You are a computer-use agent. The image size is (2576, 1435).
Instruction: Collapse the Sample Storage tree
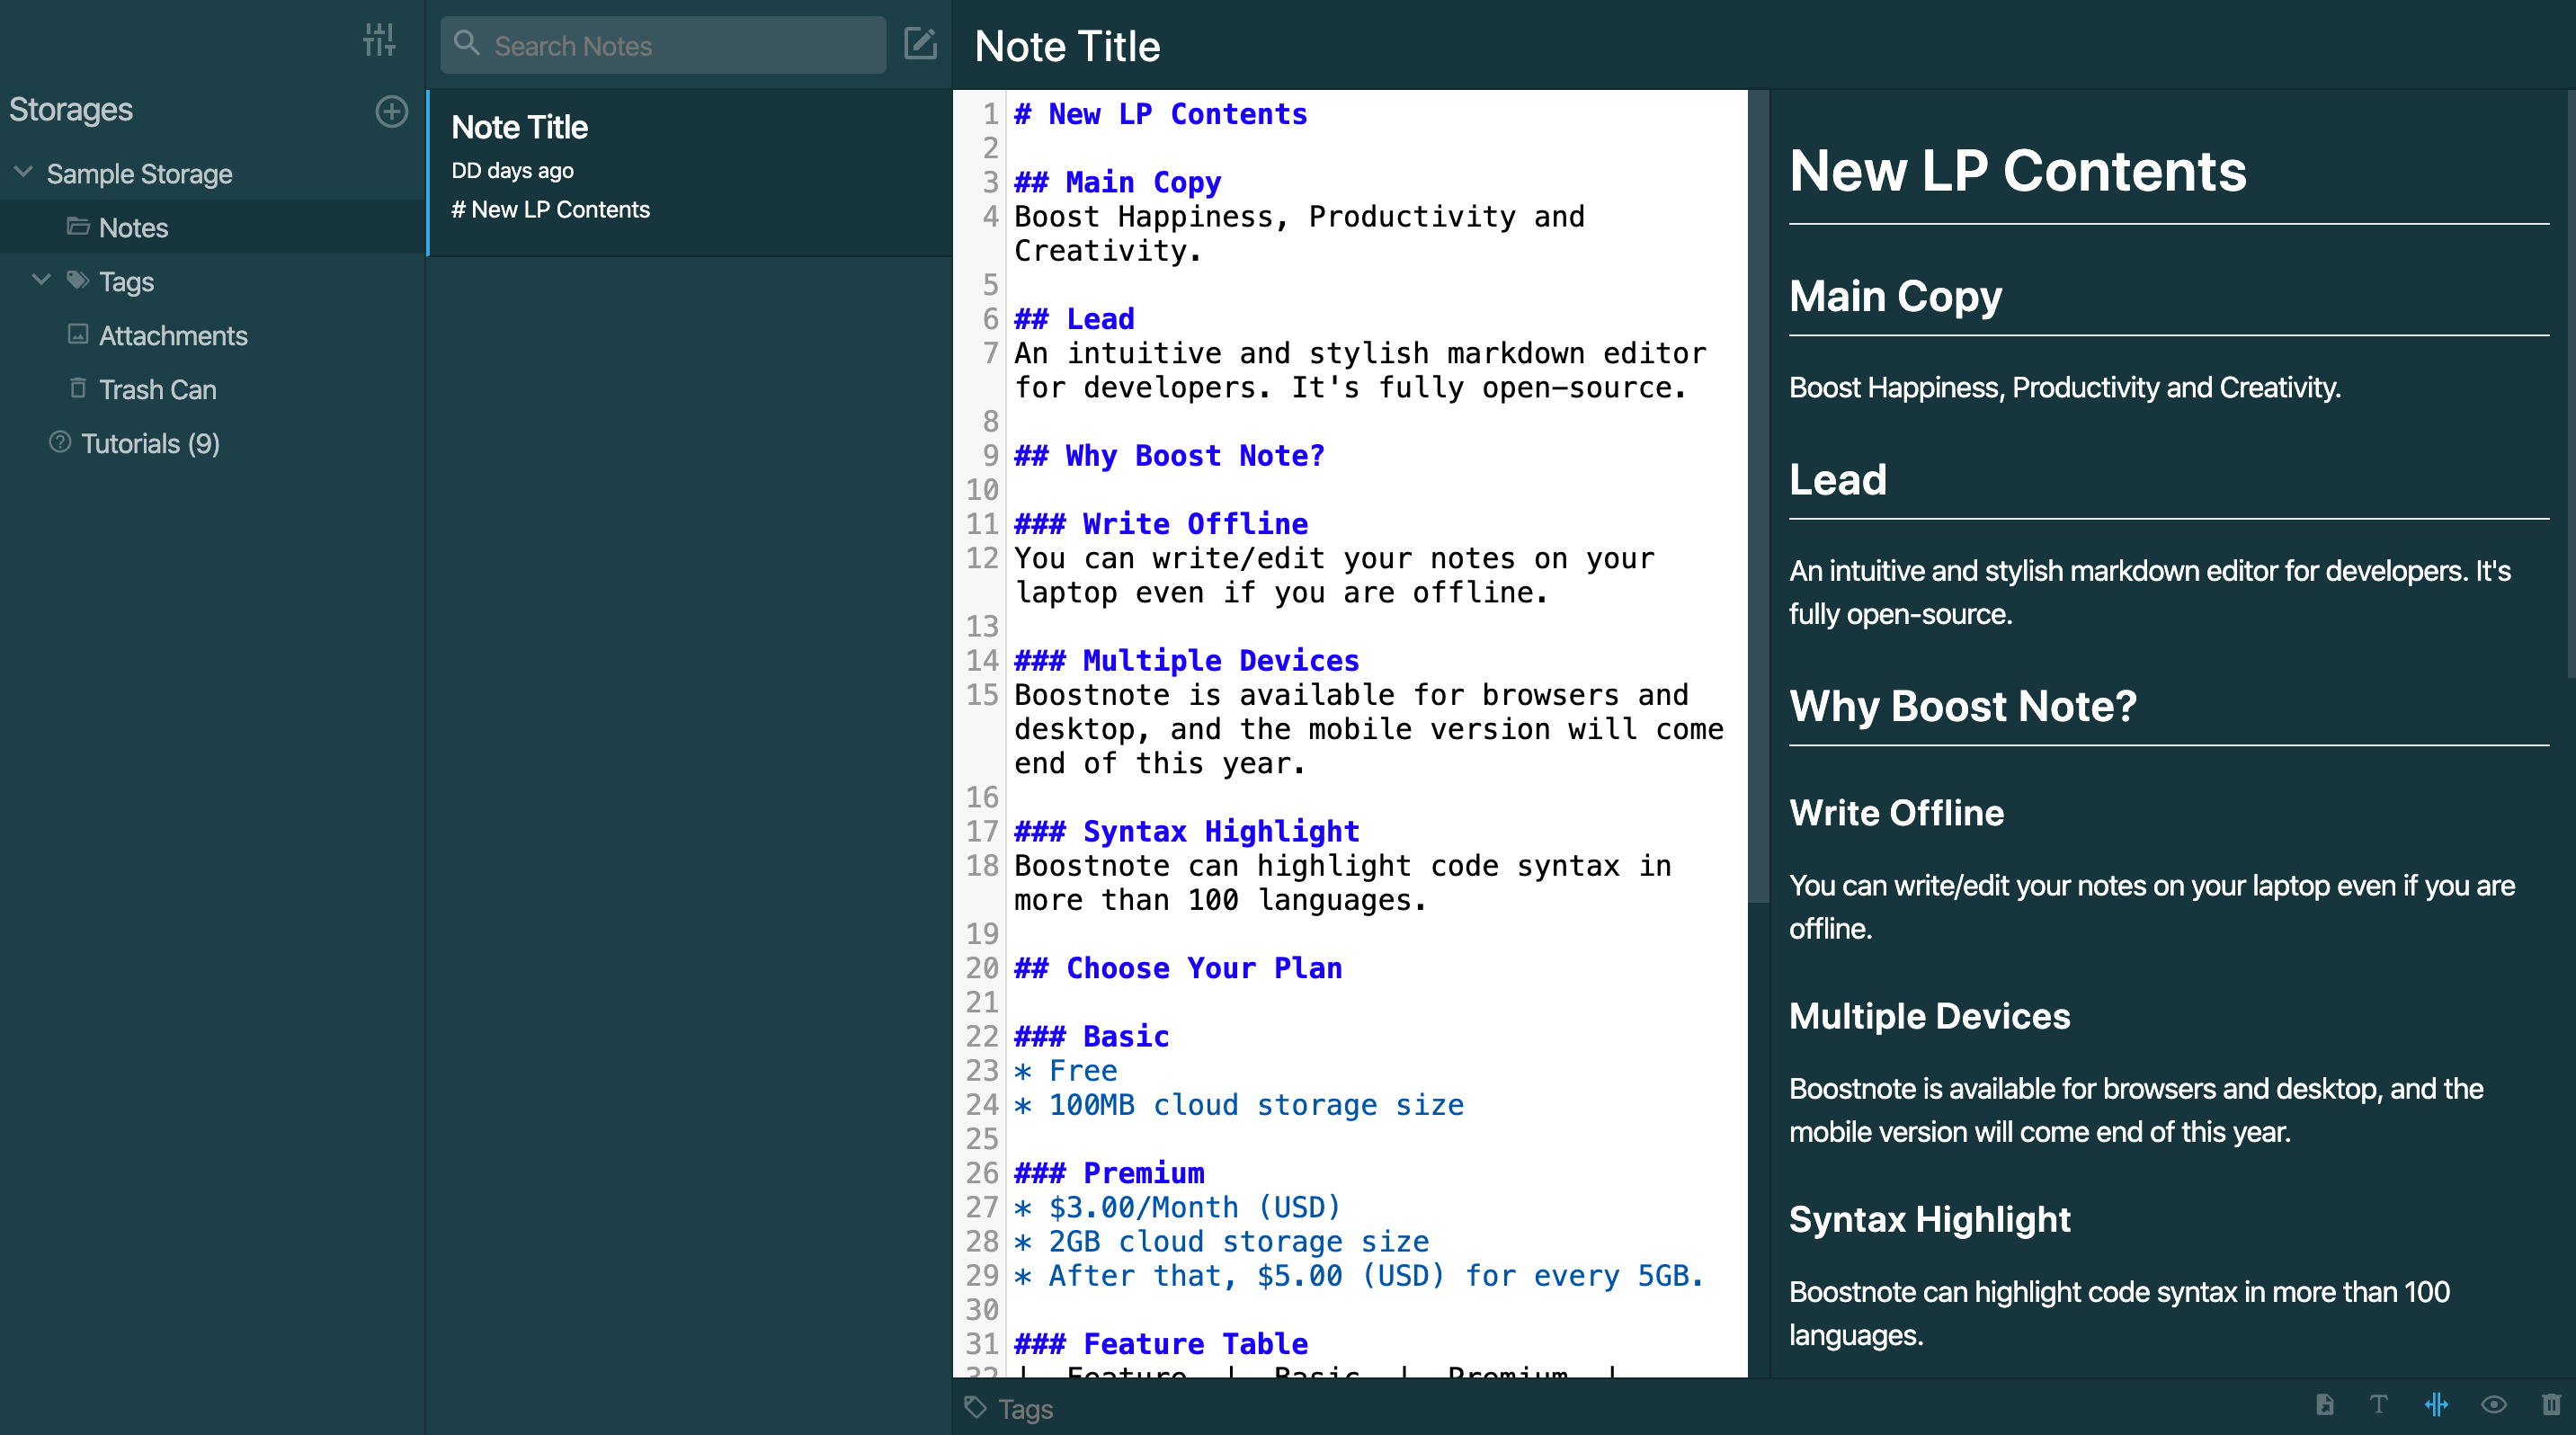(x=24, y=172)
